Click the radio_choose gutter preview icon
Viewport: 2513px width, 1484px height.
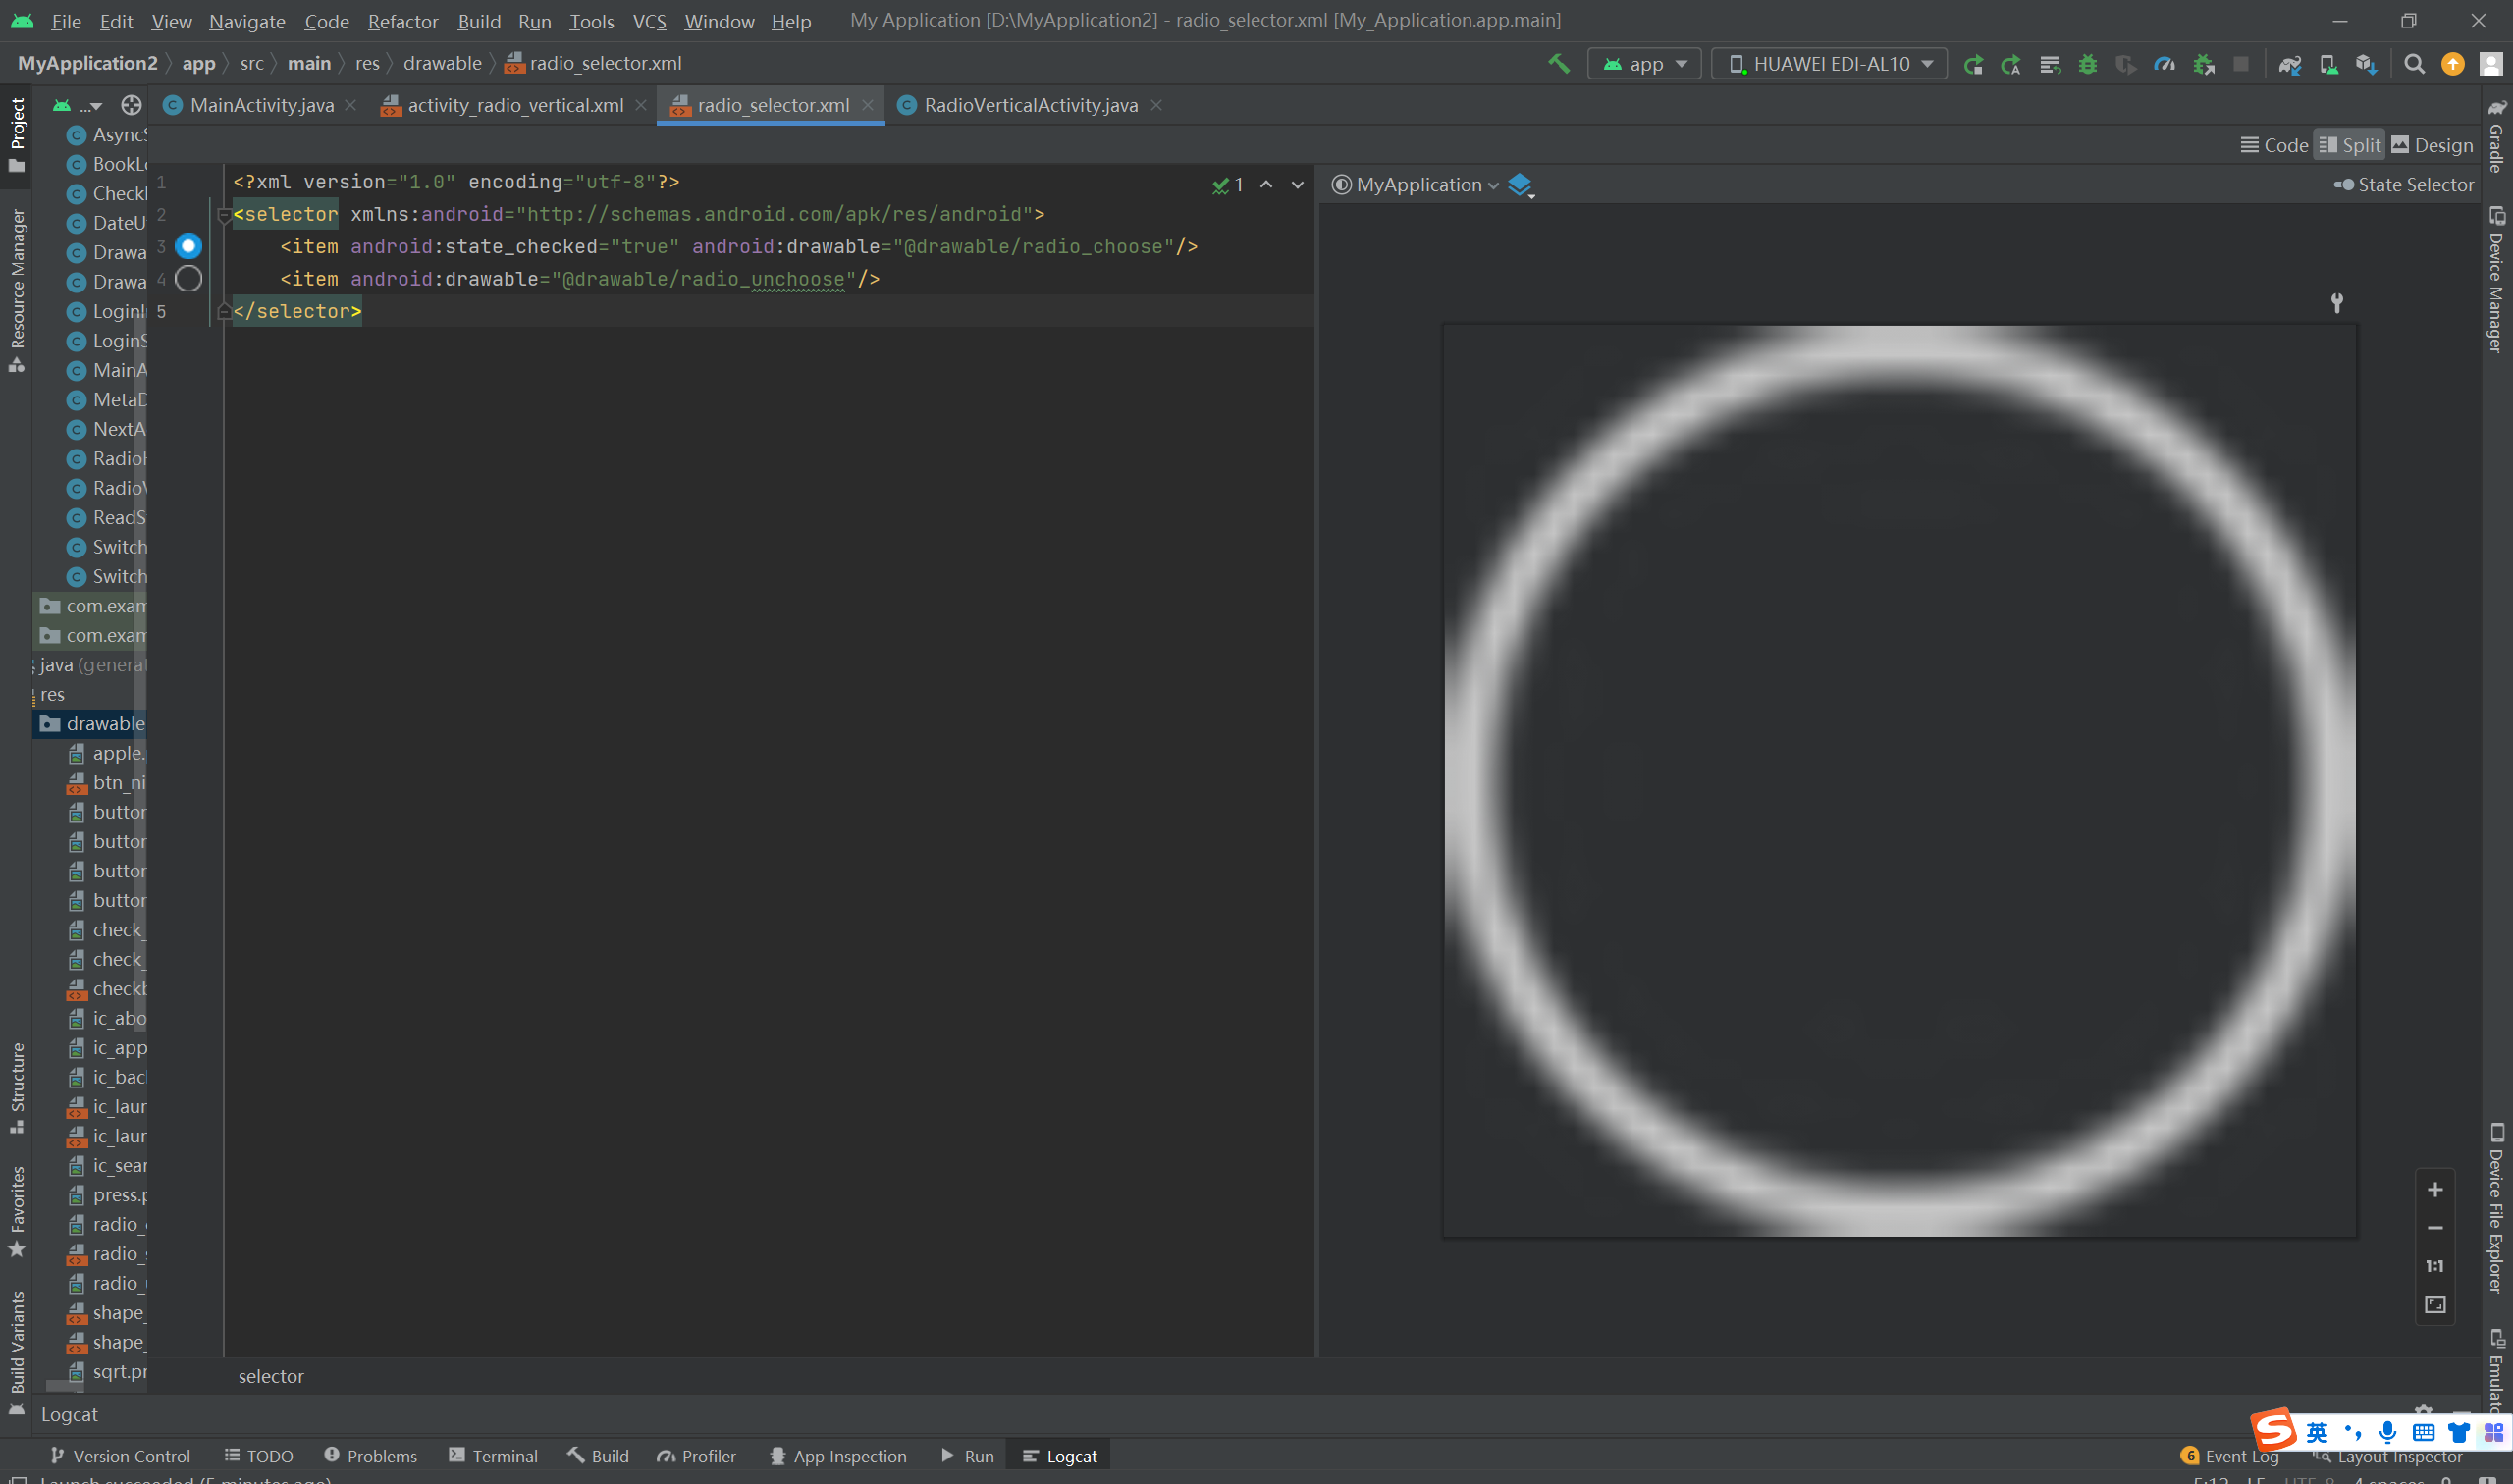[x=188, y=246]
